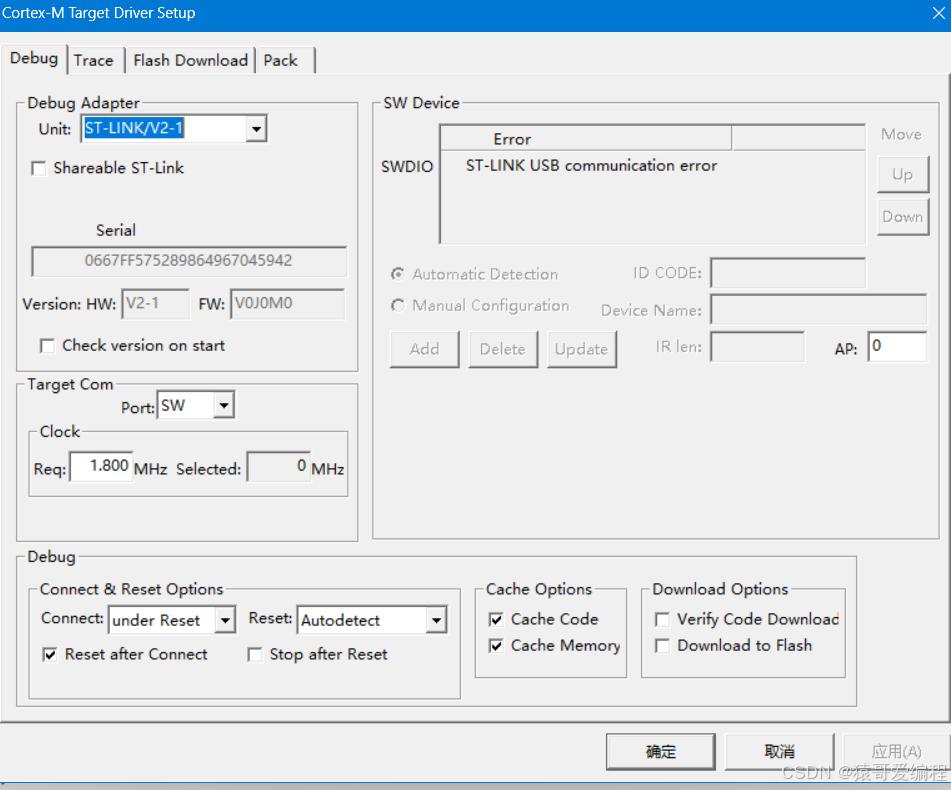Uncheck Cache Code option
Viewport: 951px width, 790px height.
[x=496, y=620]
